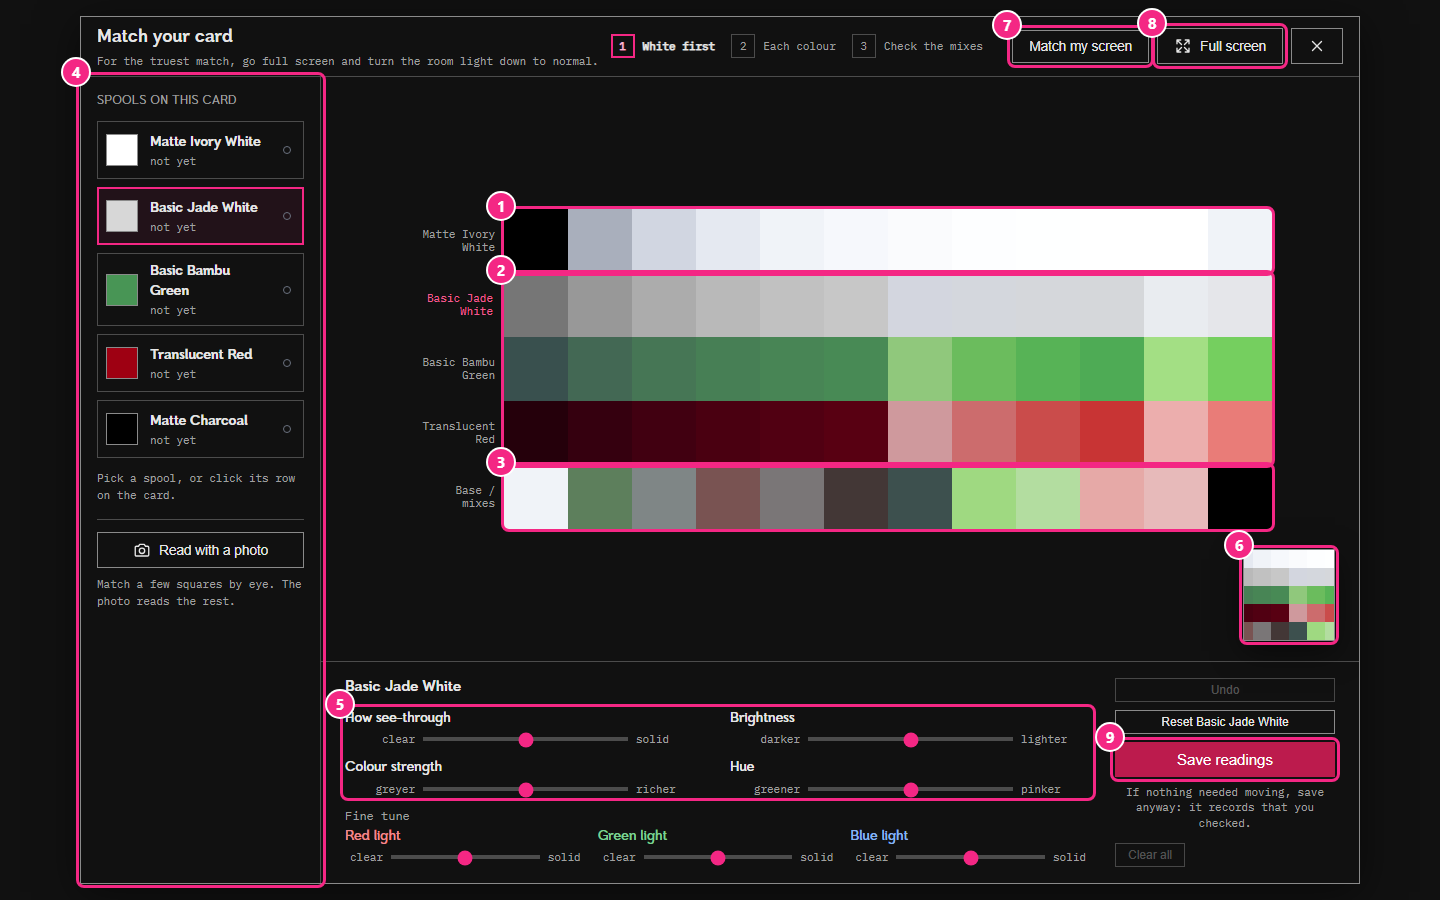
Task: Click the Brightness slider handle
Action: tap(911, 740)
